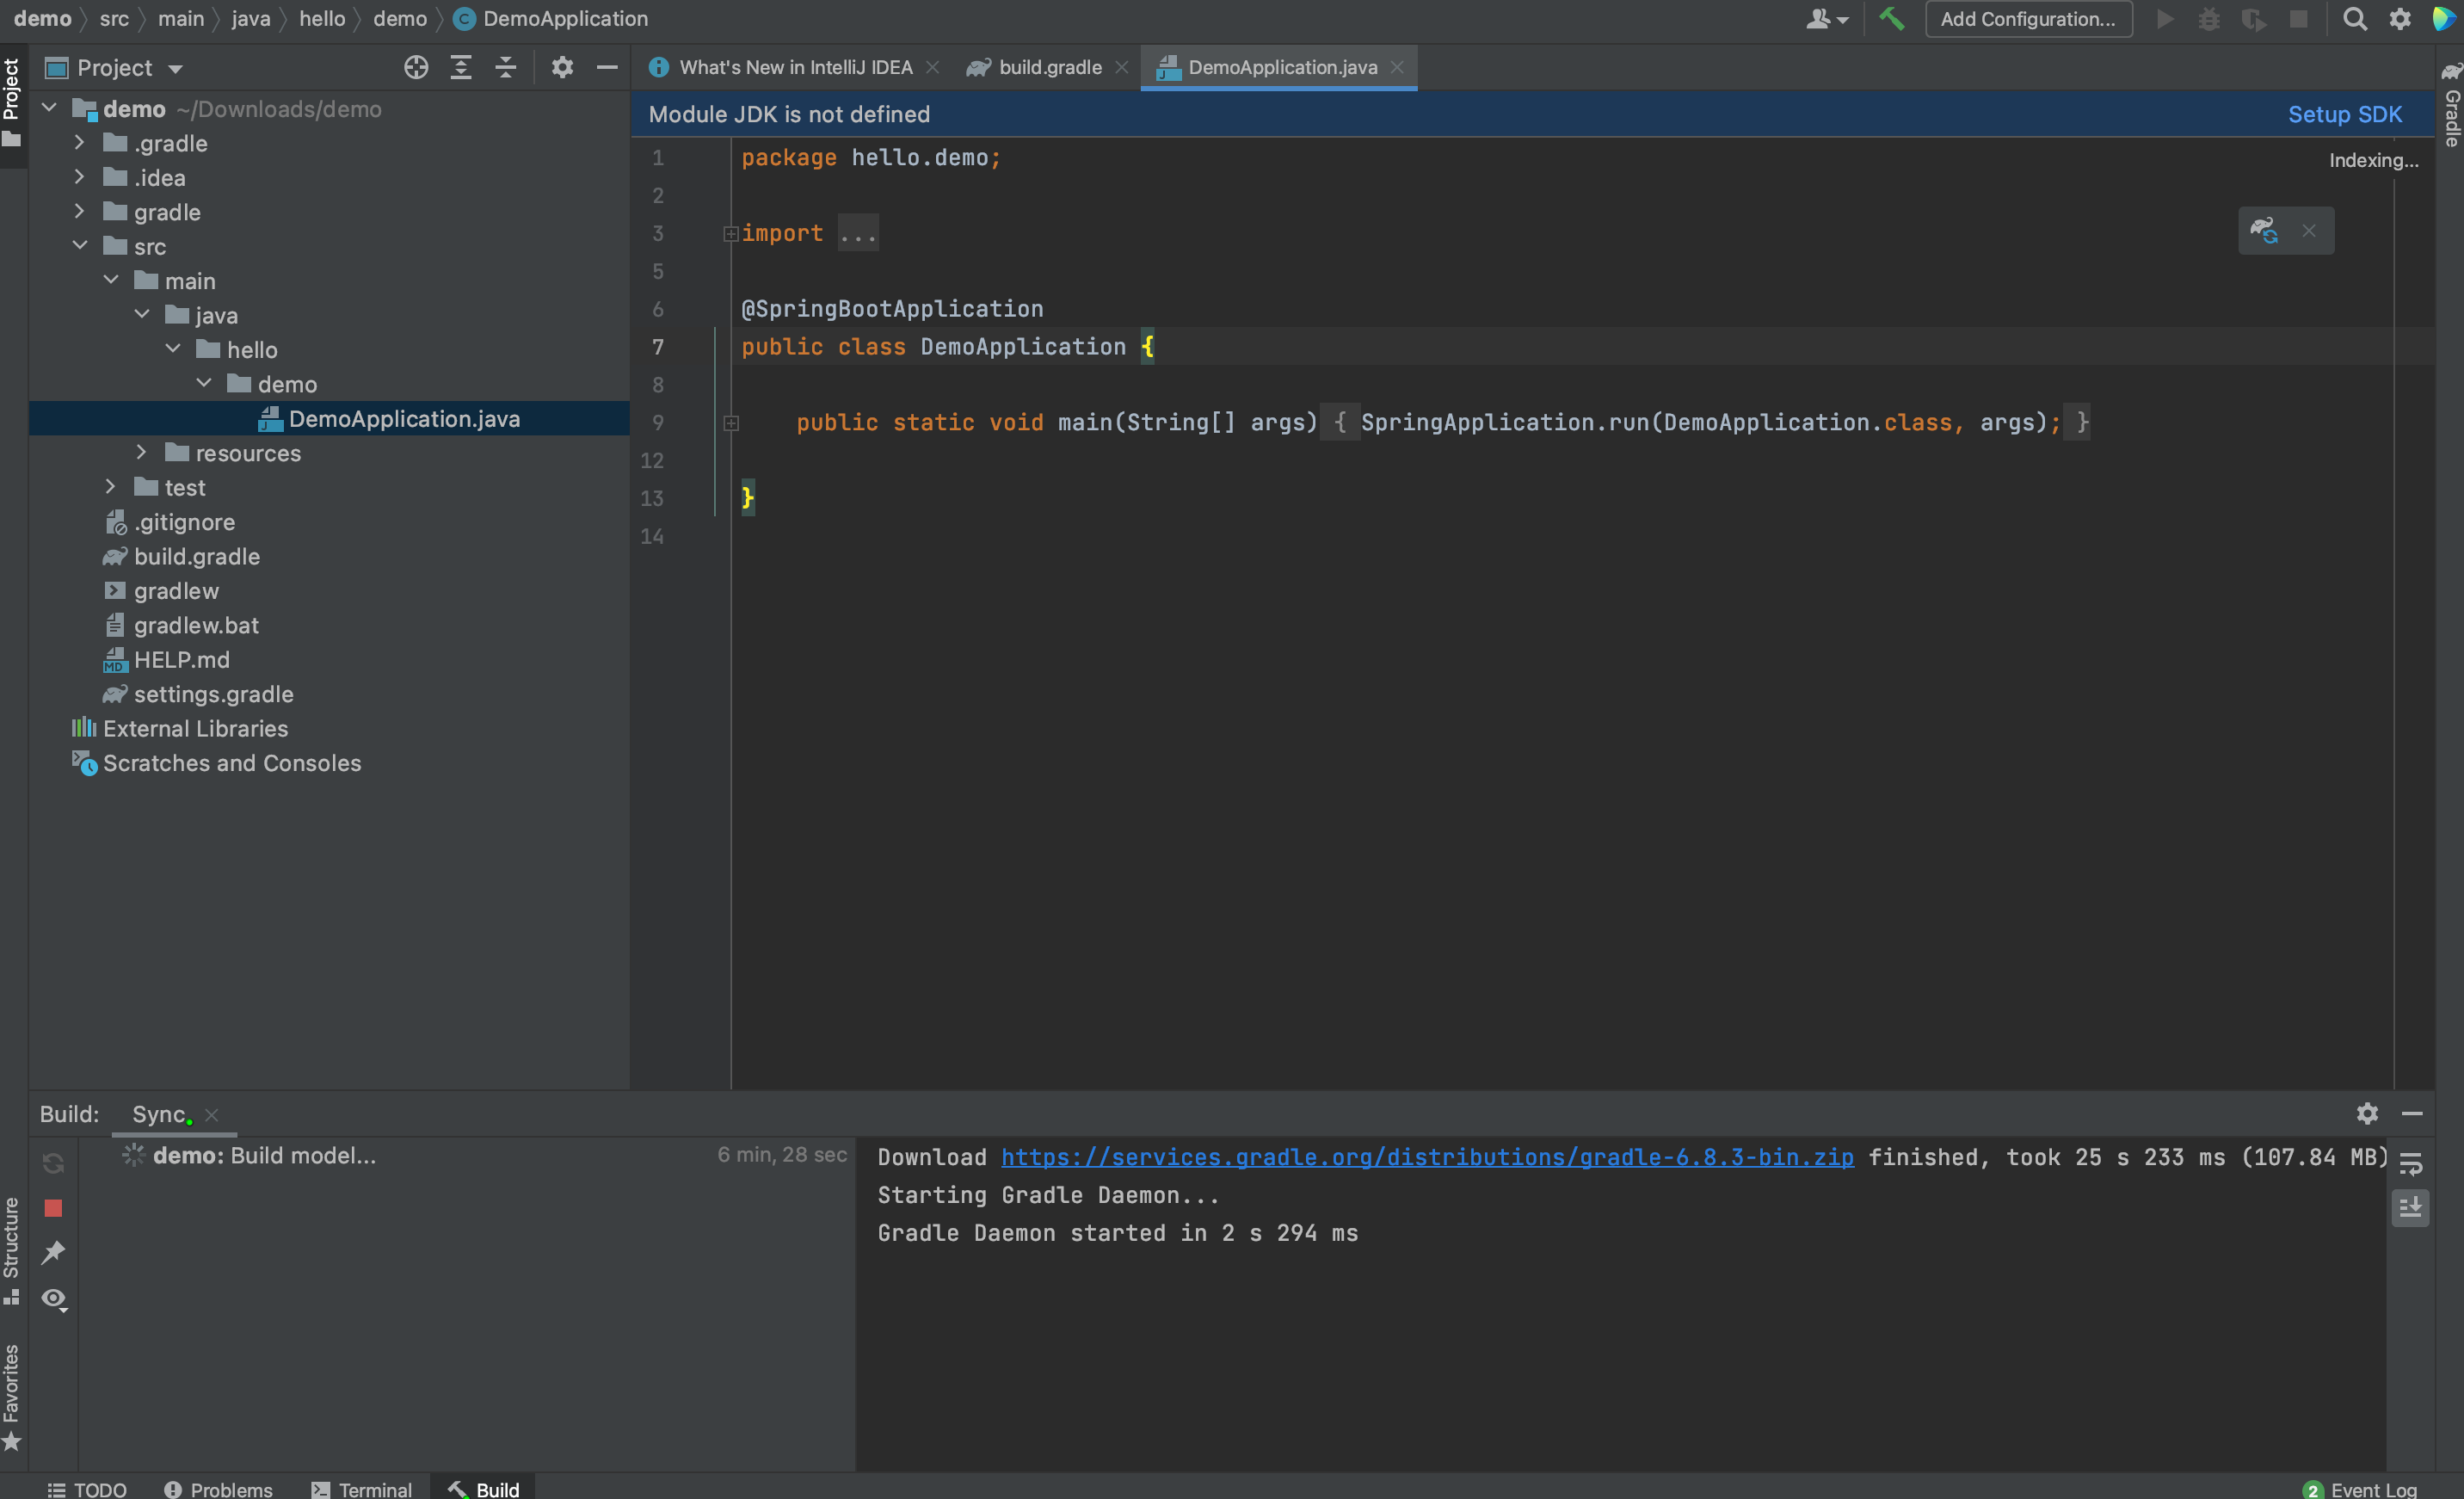Viewport: 2464px width, 1499px height.
Task: Click the Setup SDK link
Action: click(x=2344, y=114)
